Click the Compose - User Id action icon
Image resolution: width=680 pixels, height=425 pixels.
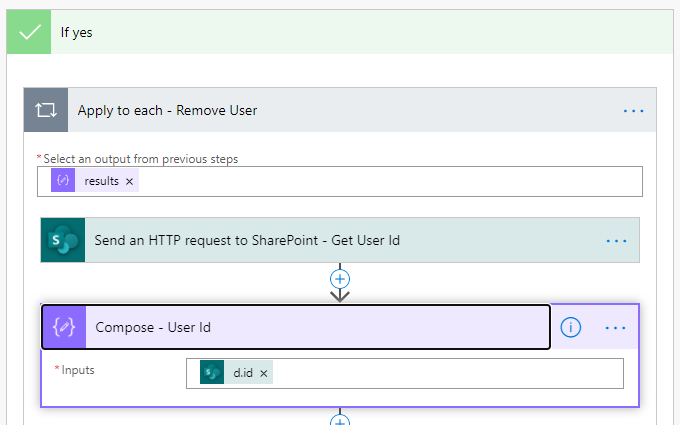click(64, 327)
